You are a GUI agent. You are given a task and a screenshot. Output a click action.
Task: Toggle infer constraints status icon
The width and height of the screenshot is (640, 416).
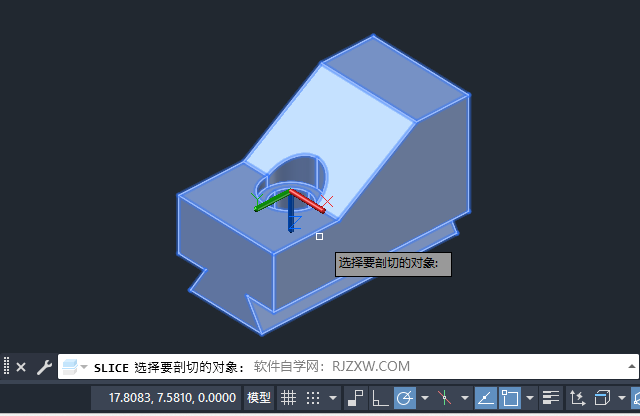355,398
